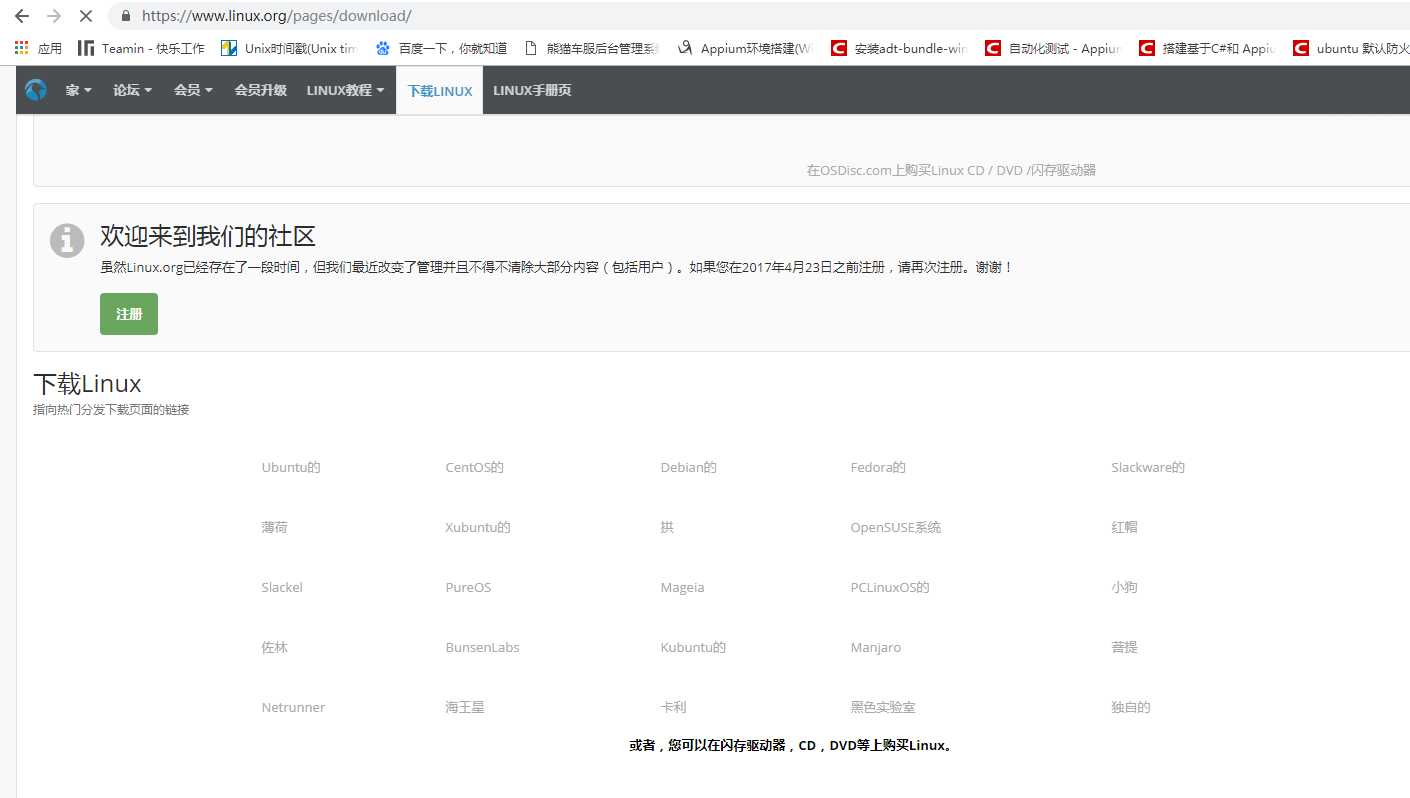Open the Appium环境搭建 bookmark
1410x798 pixels.
click(x=746, y=48)
